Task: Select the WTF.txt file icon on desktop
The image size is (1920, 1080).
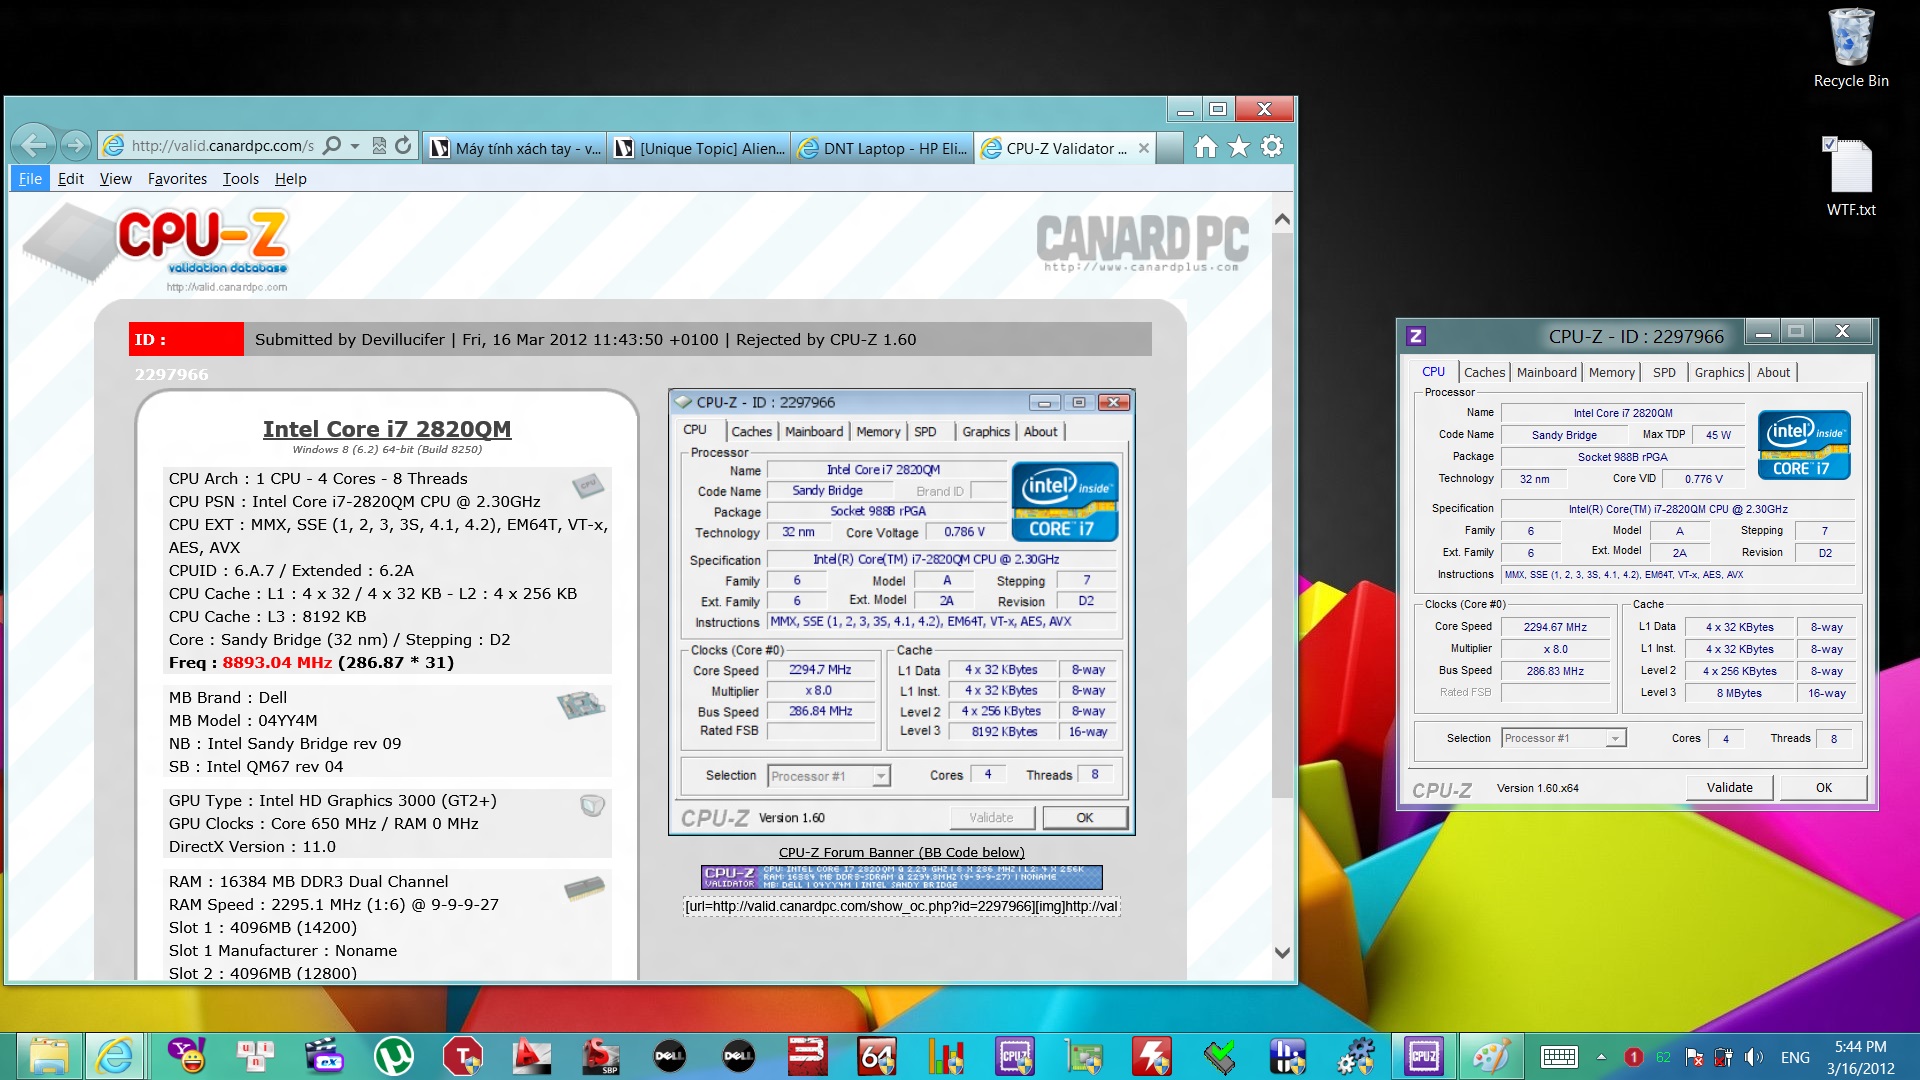Action: tap(1851, 177)
